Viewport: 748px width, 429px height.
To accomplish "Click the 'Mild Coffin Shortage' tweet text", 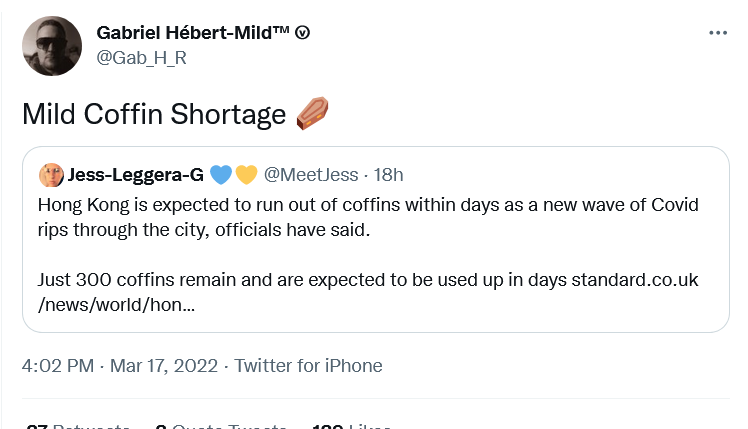I will coord(154,115).
